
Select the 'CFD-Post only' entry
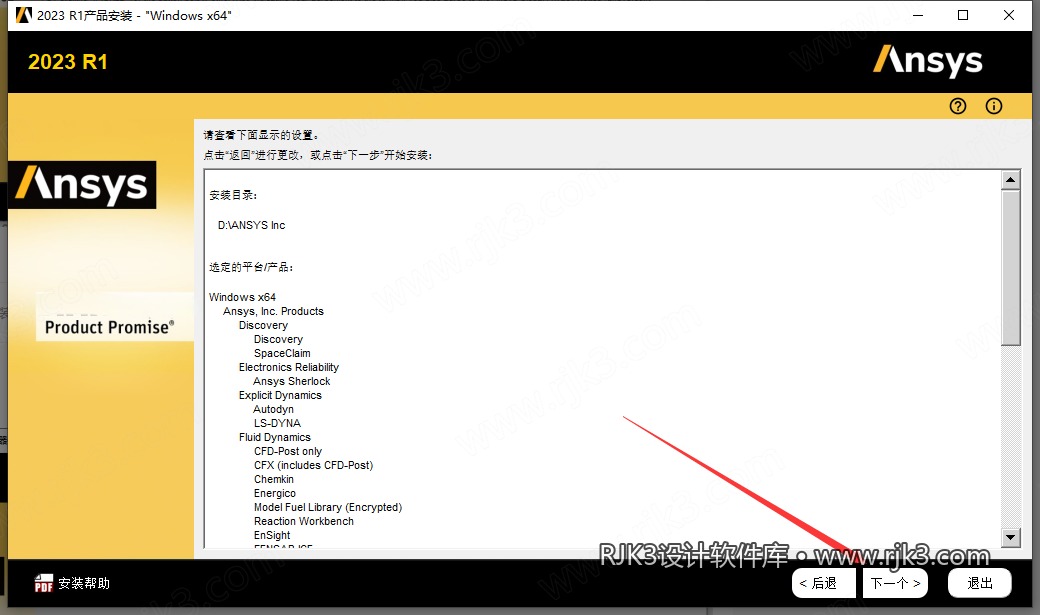288,451
